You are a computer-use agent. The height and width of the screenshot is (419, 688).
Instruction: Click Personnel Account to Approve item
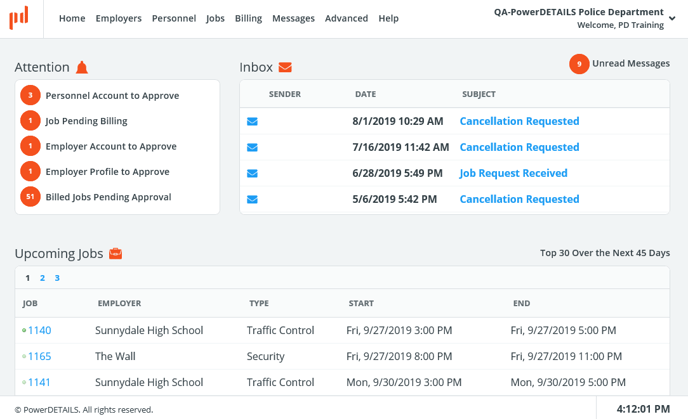pos(112,96)
